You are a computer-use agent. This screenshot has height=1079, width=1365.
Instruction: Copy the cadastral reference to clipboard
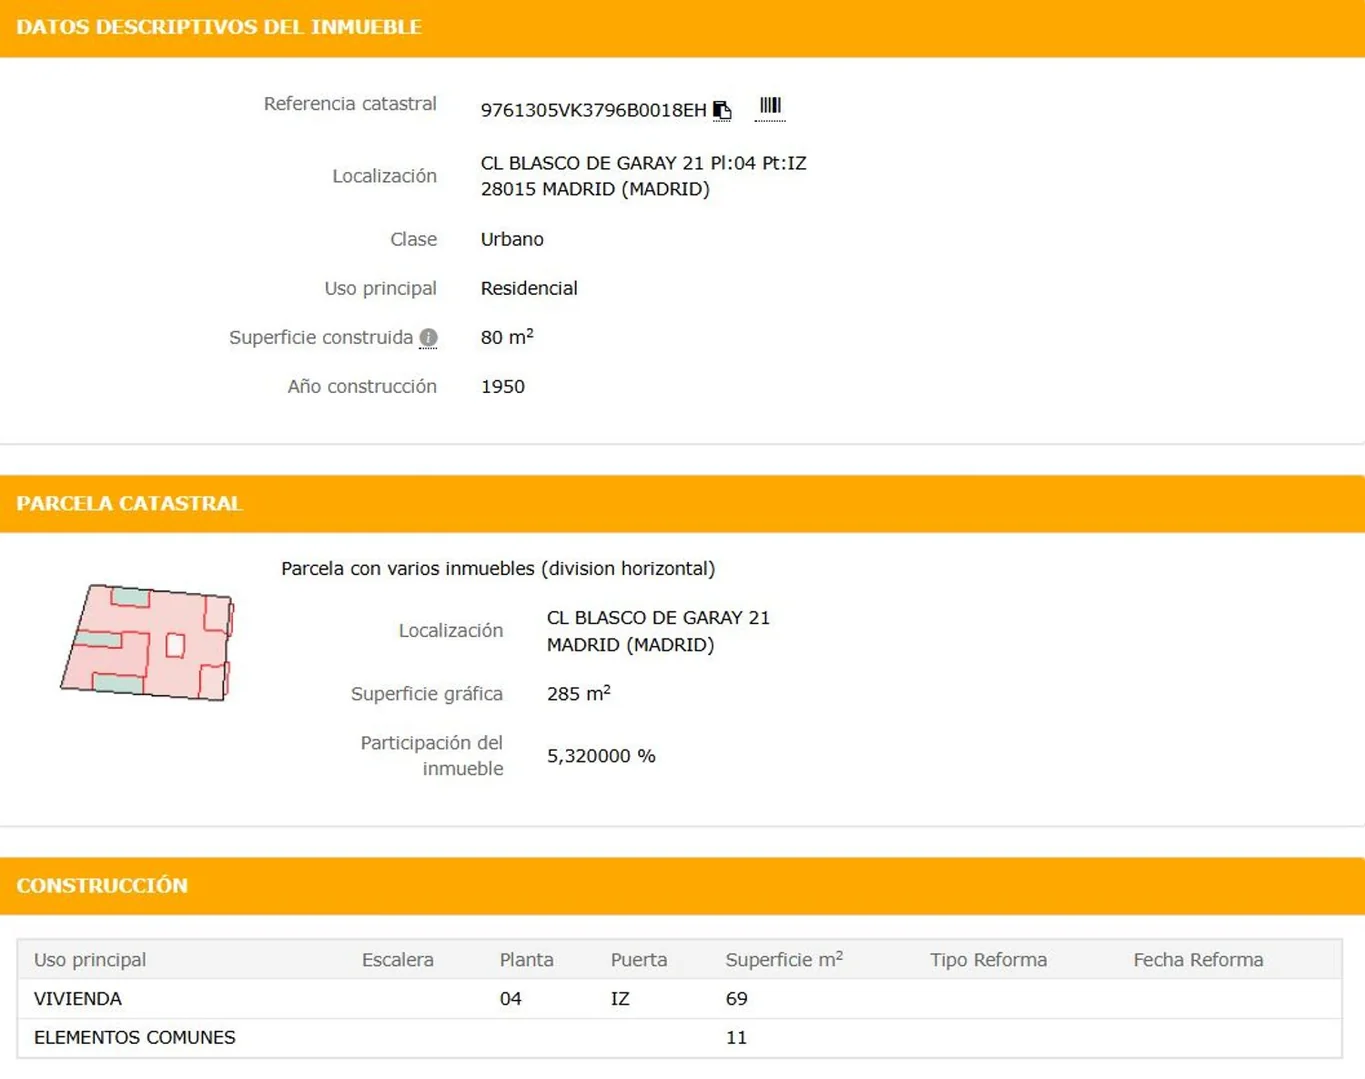[722, 110]
